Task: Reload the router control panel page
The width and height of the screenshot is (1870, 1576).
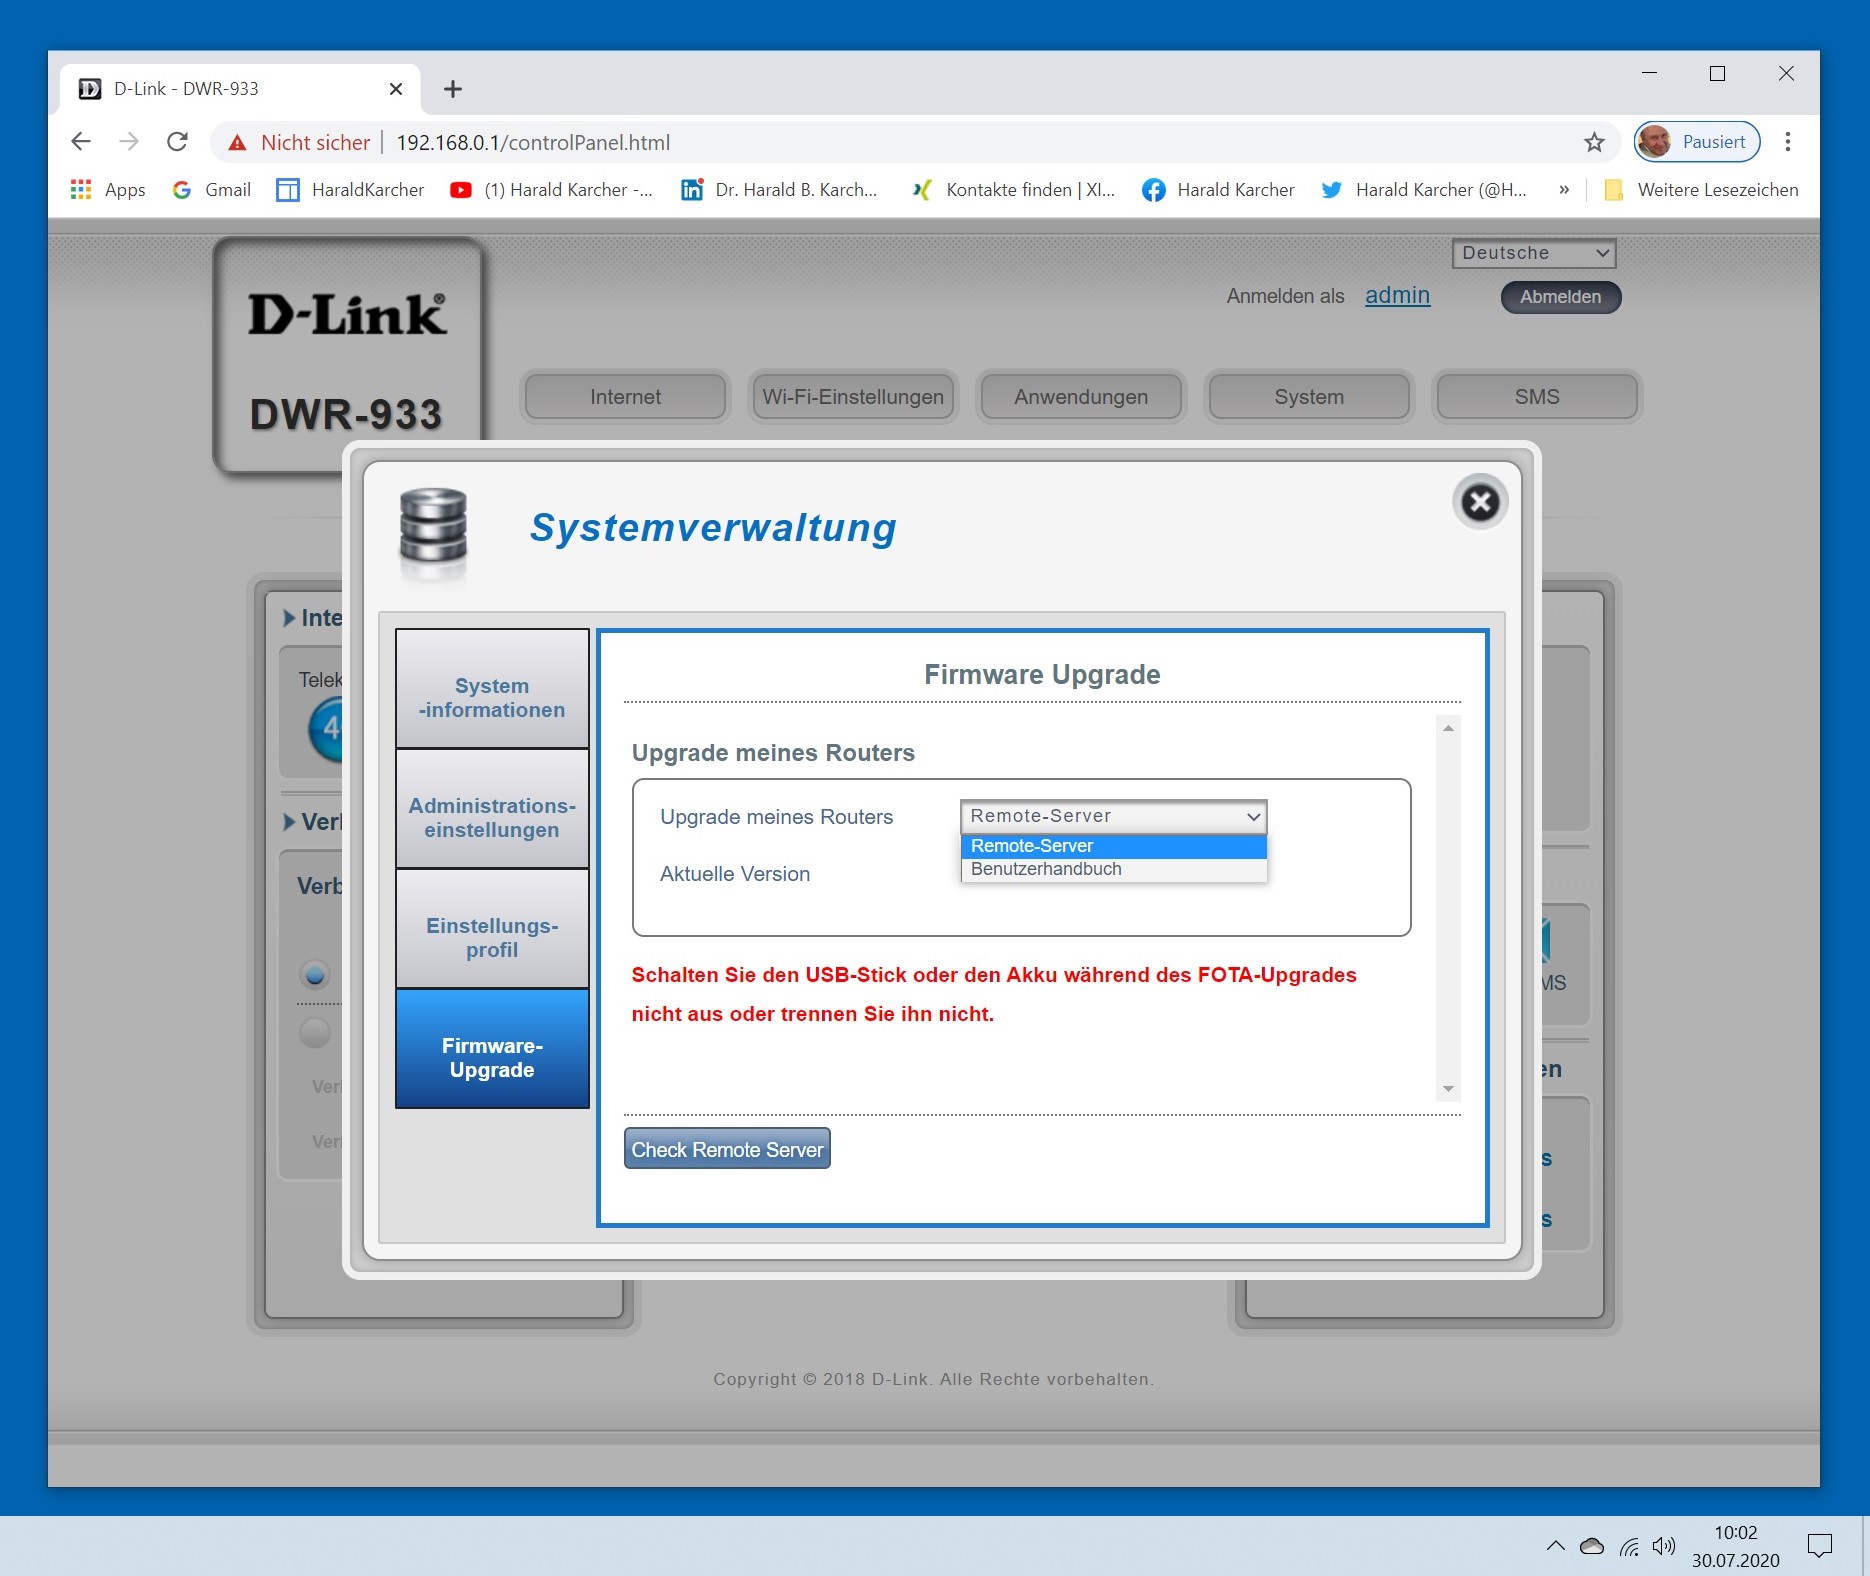Action: pos(177,142)
